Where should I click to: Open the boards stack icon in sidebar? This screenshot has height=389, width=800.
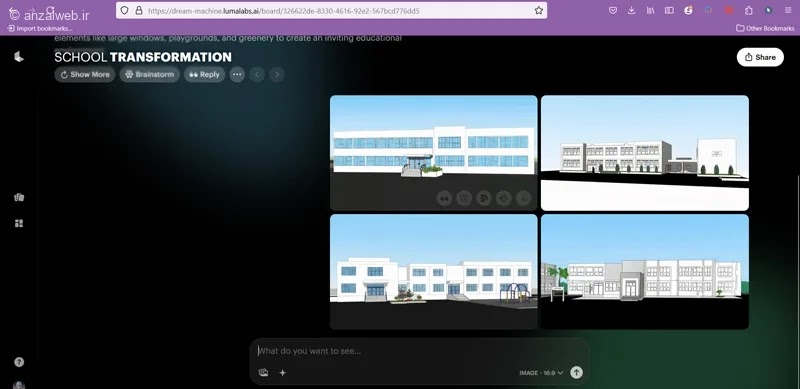pos(19,198)
